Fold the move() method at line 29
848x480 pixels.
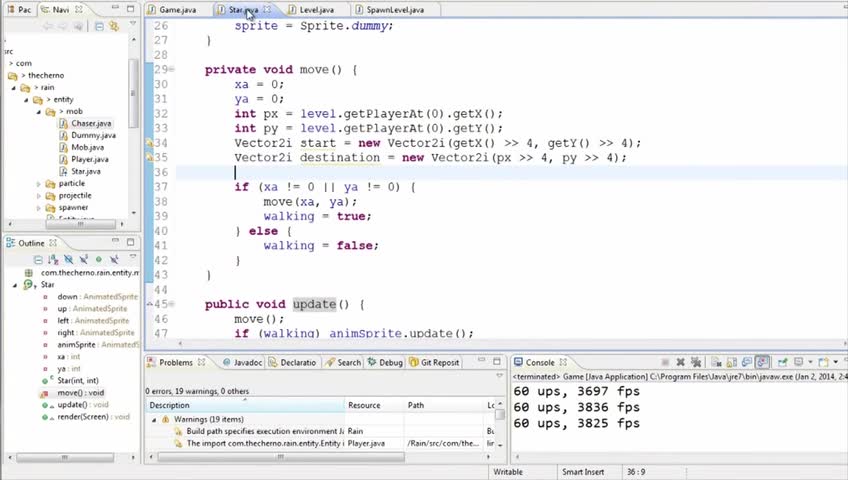click(x=171, y=69)
